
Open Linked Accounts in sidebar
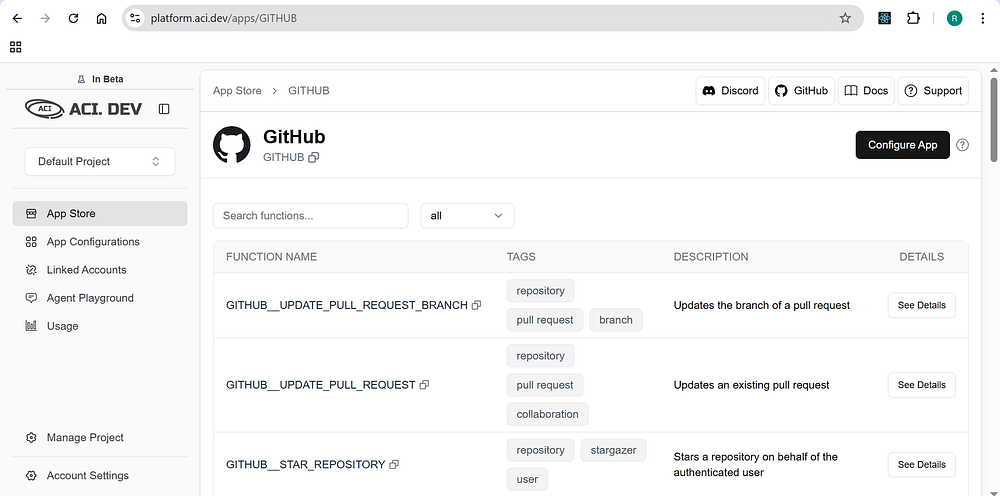click(100, 270)
